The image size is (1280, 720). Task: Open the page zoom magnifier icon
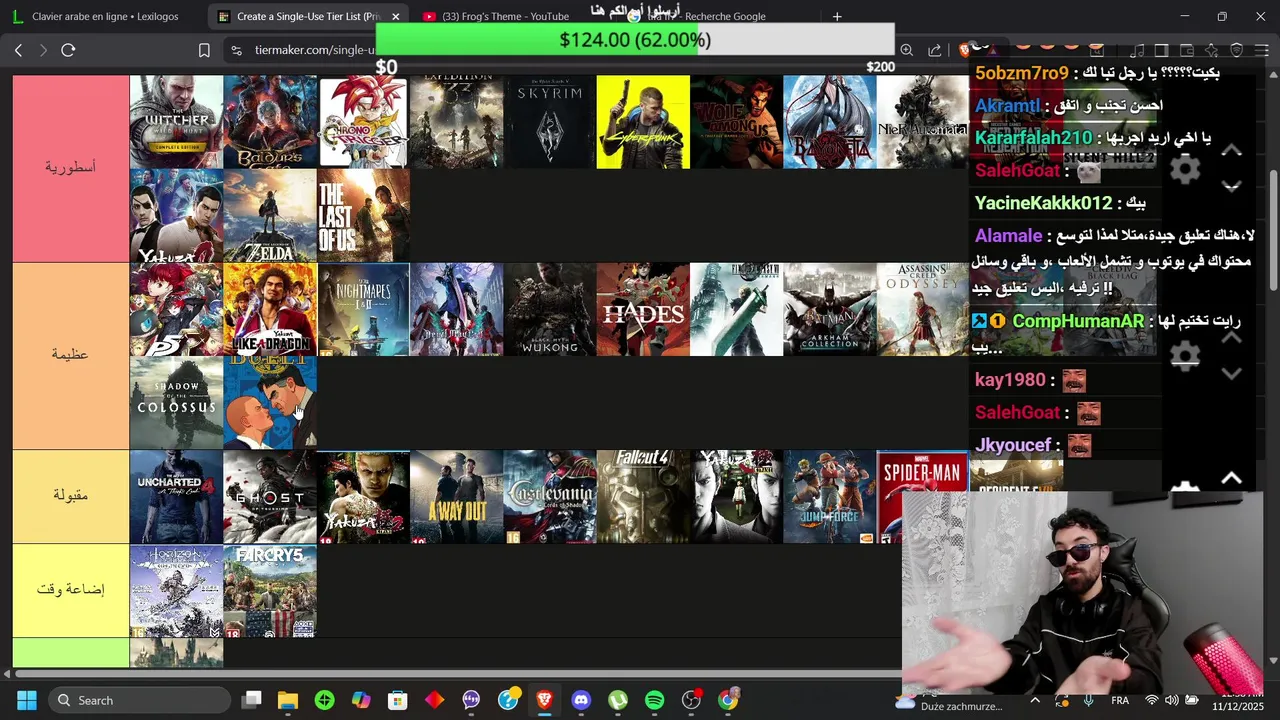click(x=906, y=50)
